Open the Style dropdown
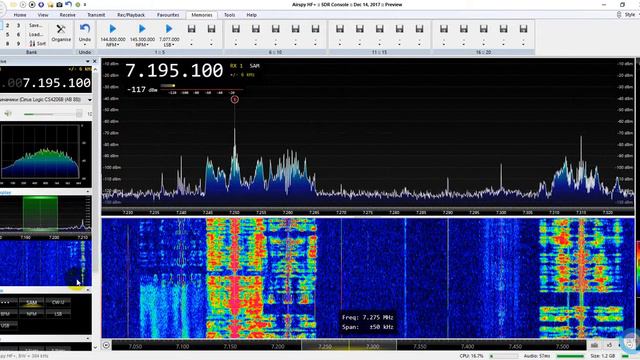 coord(629,15)
